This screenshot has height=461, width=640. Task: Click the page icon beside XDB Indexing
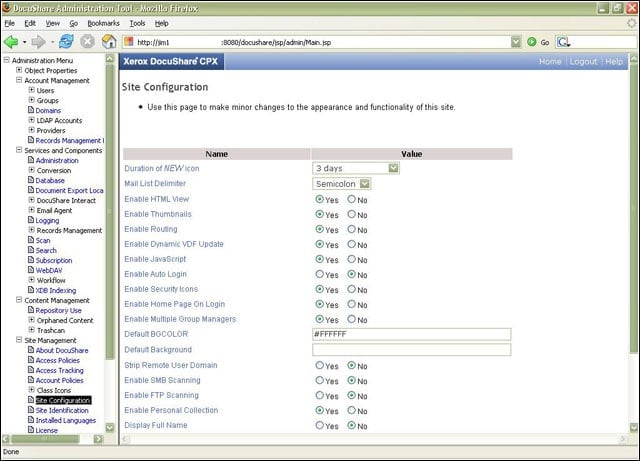[x=31, y=290]
